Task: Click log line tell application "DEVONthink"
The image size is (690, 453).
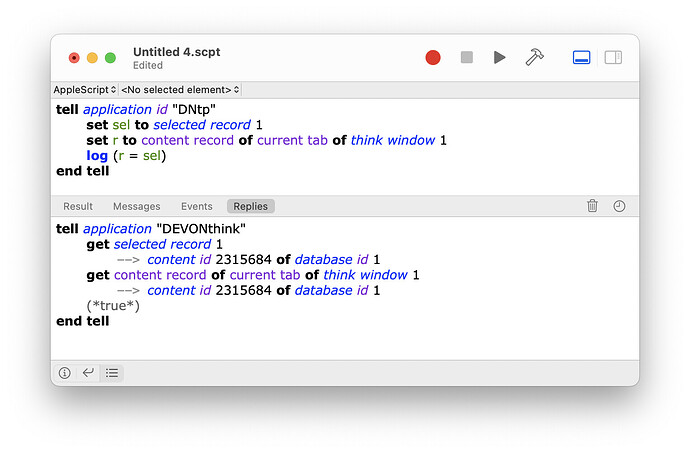Action: (x=150, y=229)
